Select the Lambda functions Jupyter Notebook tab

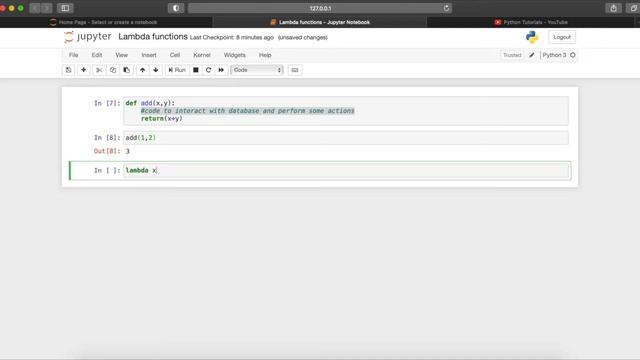(320, 22)
